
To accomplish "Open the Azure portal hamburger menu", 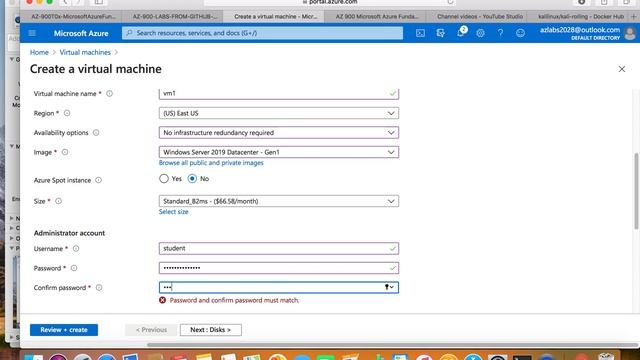I will click(x=32, y=33).
